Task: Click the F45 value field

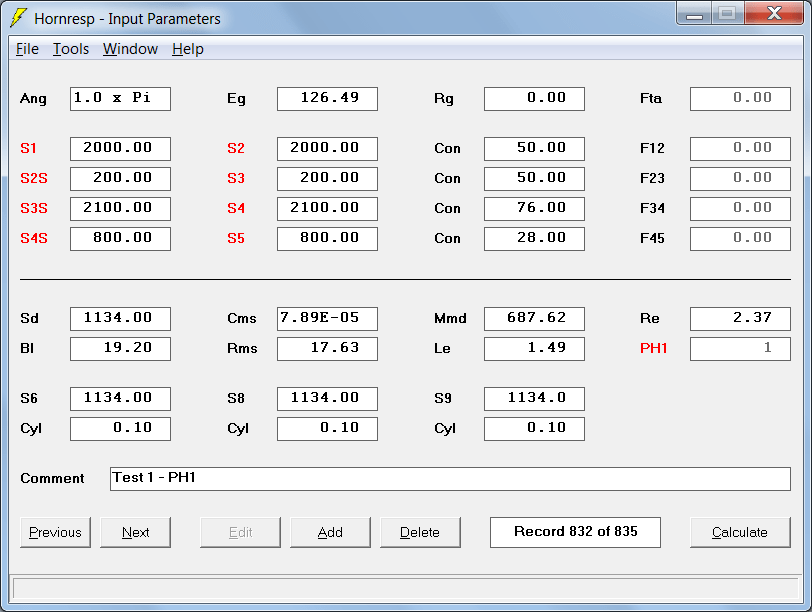Action: 741,239
